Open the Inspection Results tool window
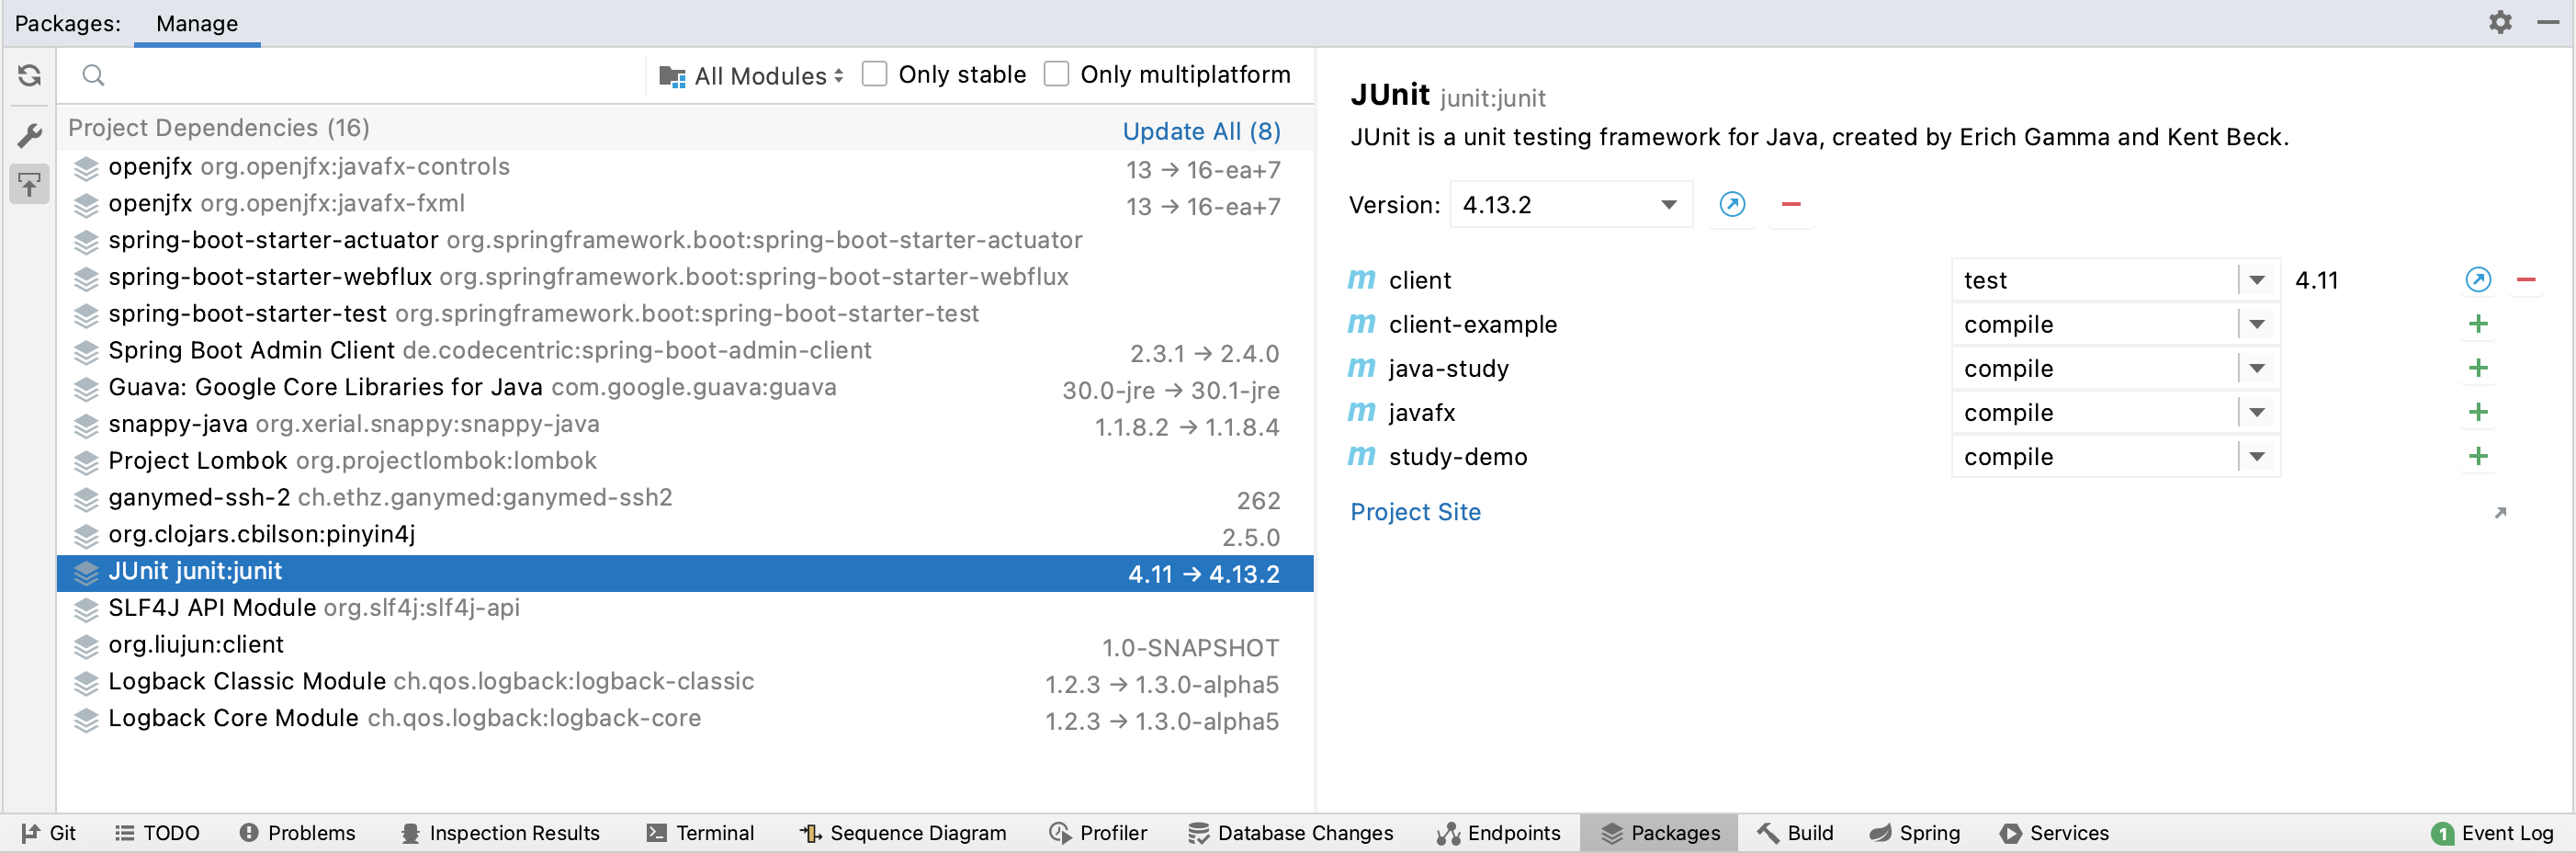The image size is (2576, 853). [500, 833]
